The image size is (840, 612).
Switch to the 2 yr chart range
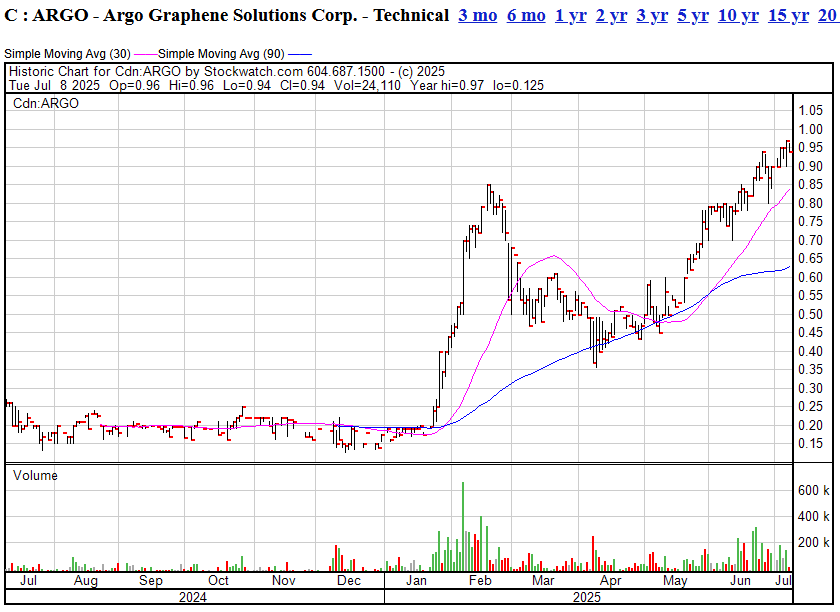(611, 16)
